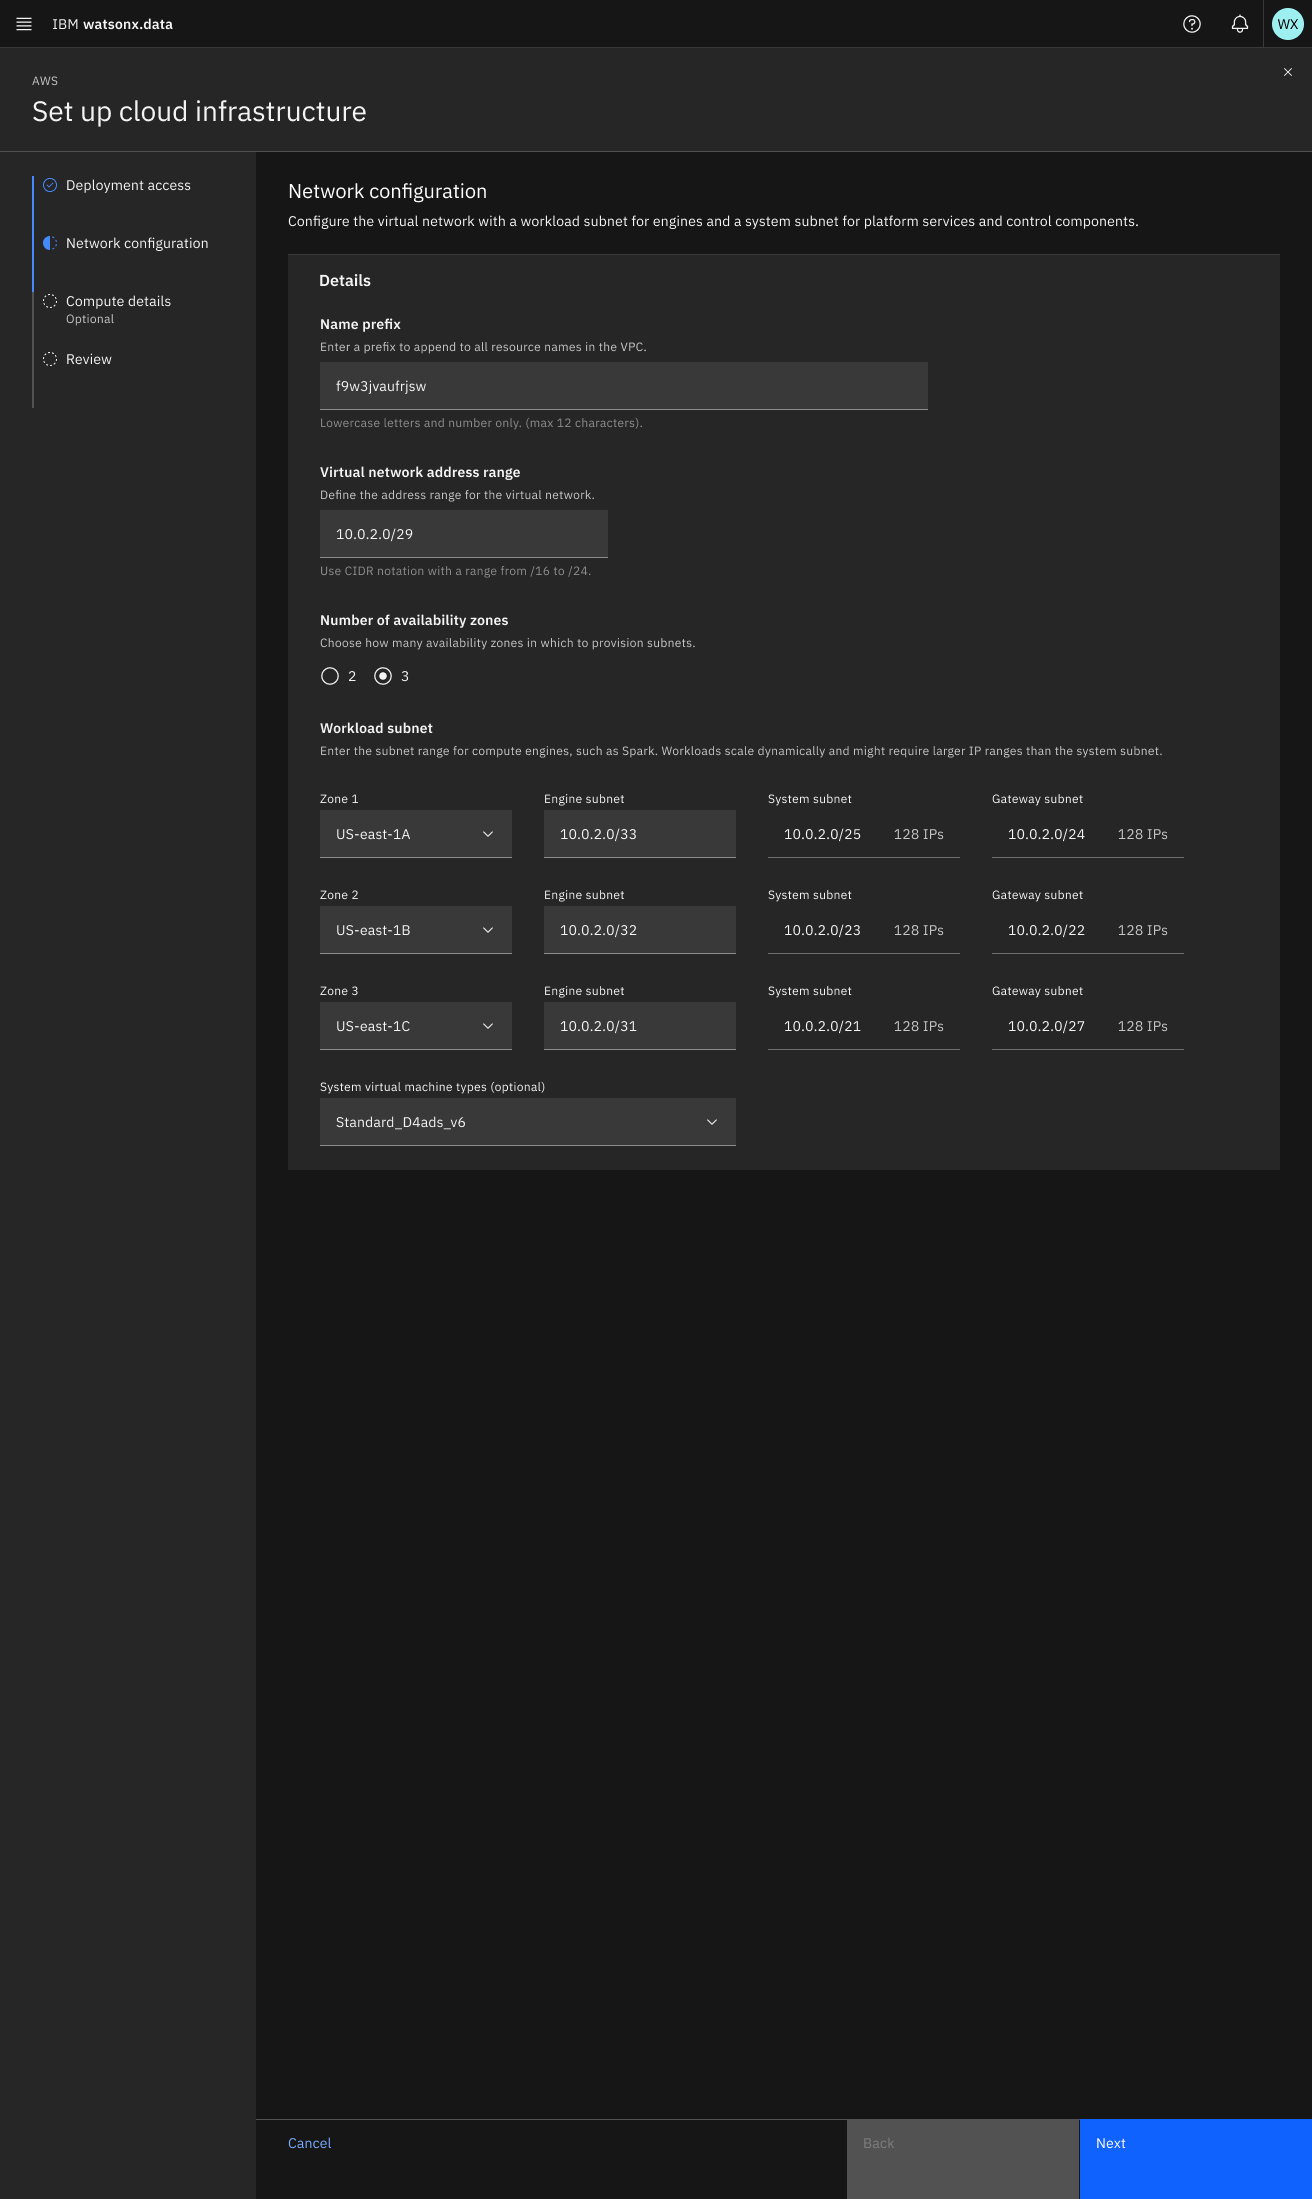Edit Zone 3 engine subnet 10.0.2.0/31
The height and width of the screenshot is (2199, 1312).
640,1026
